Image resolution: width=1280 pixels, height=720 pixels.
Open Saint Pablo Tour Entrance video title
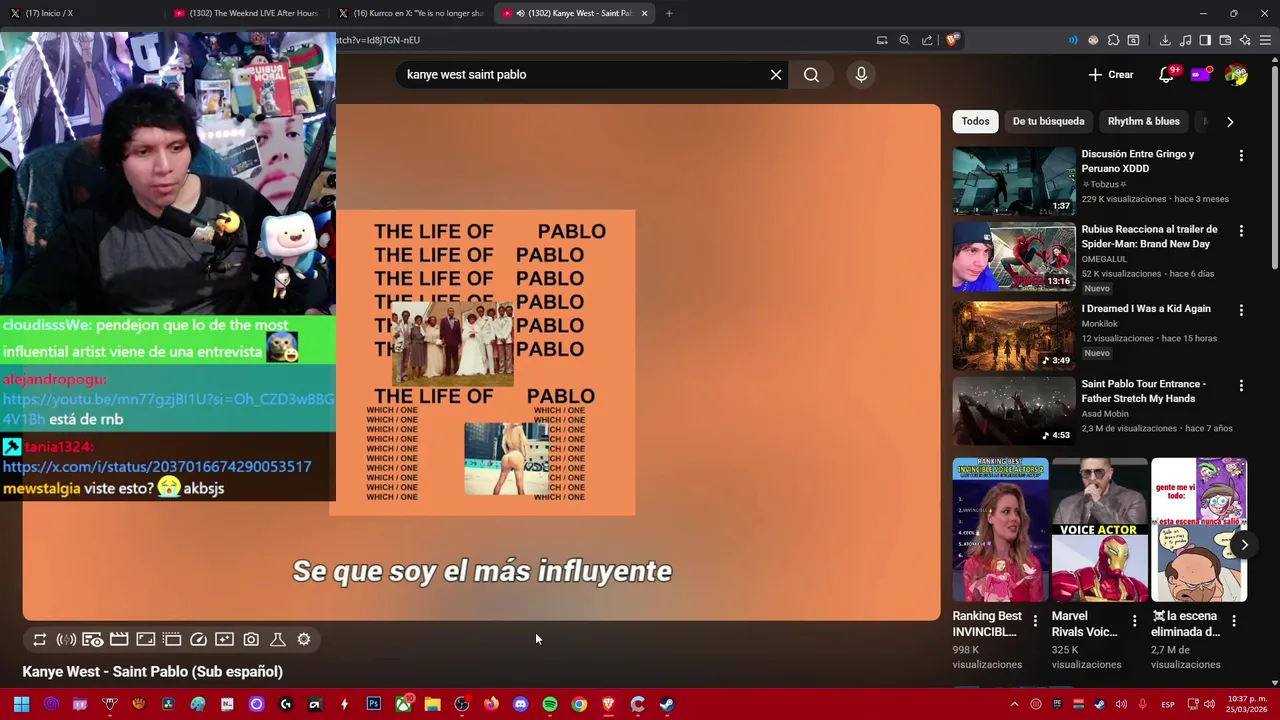[x=1143, y=391]
